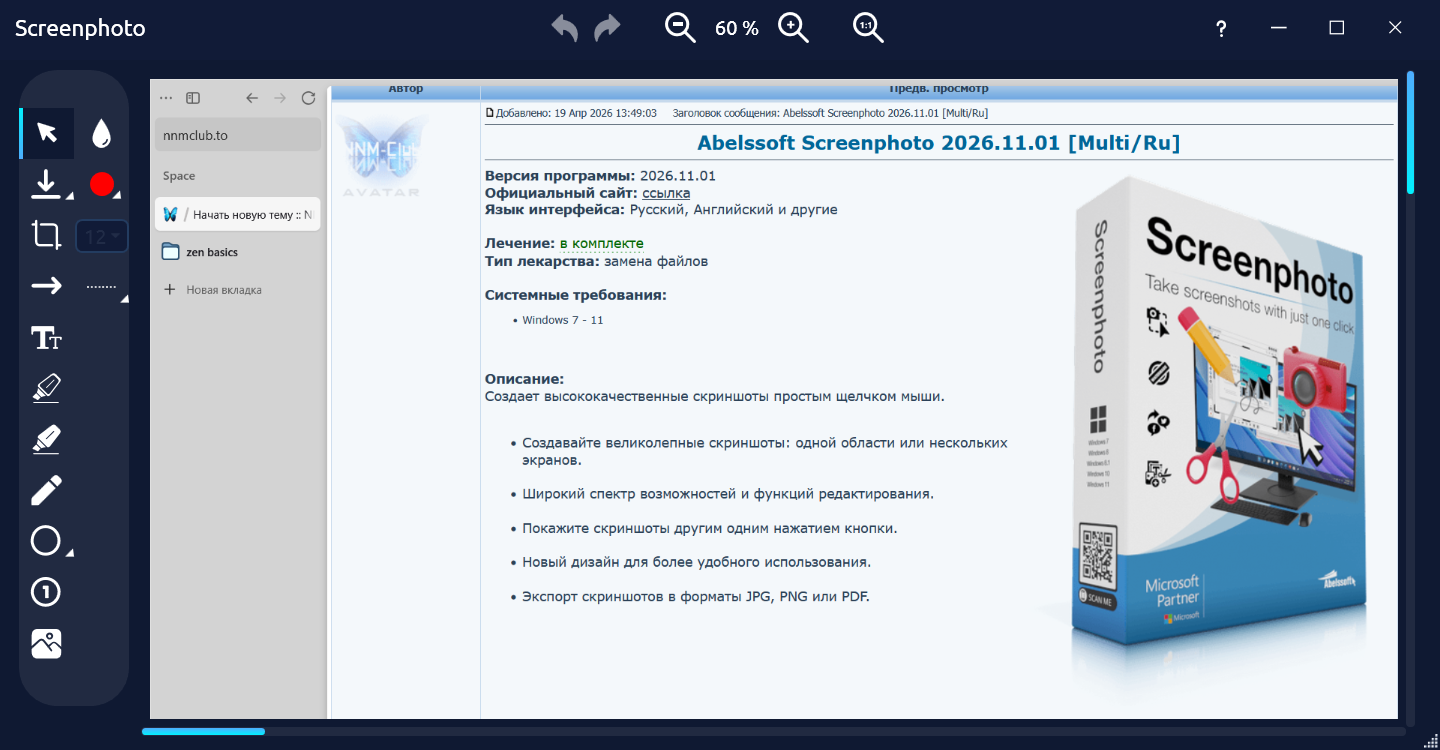Zoom out with the minus magnifier
1440x750 pixels.
[x=680, y=28]
